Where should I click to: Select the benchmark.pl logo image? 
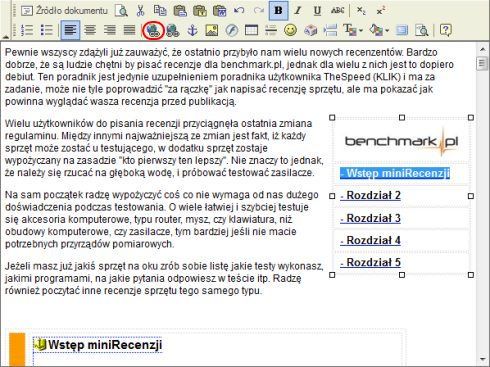click(402, 142)
